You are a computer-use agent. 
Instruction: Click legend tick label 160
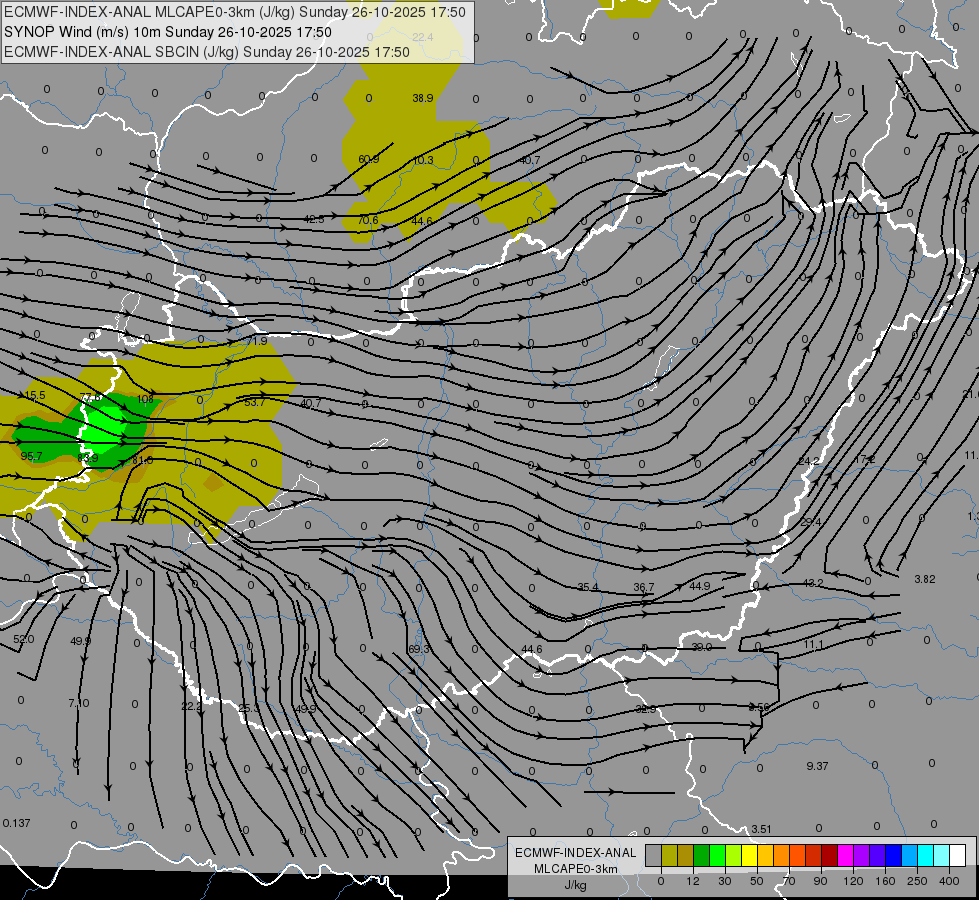885,881
